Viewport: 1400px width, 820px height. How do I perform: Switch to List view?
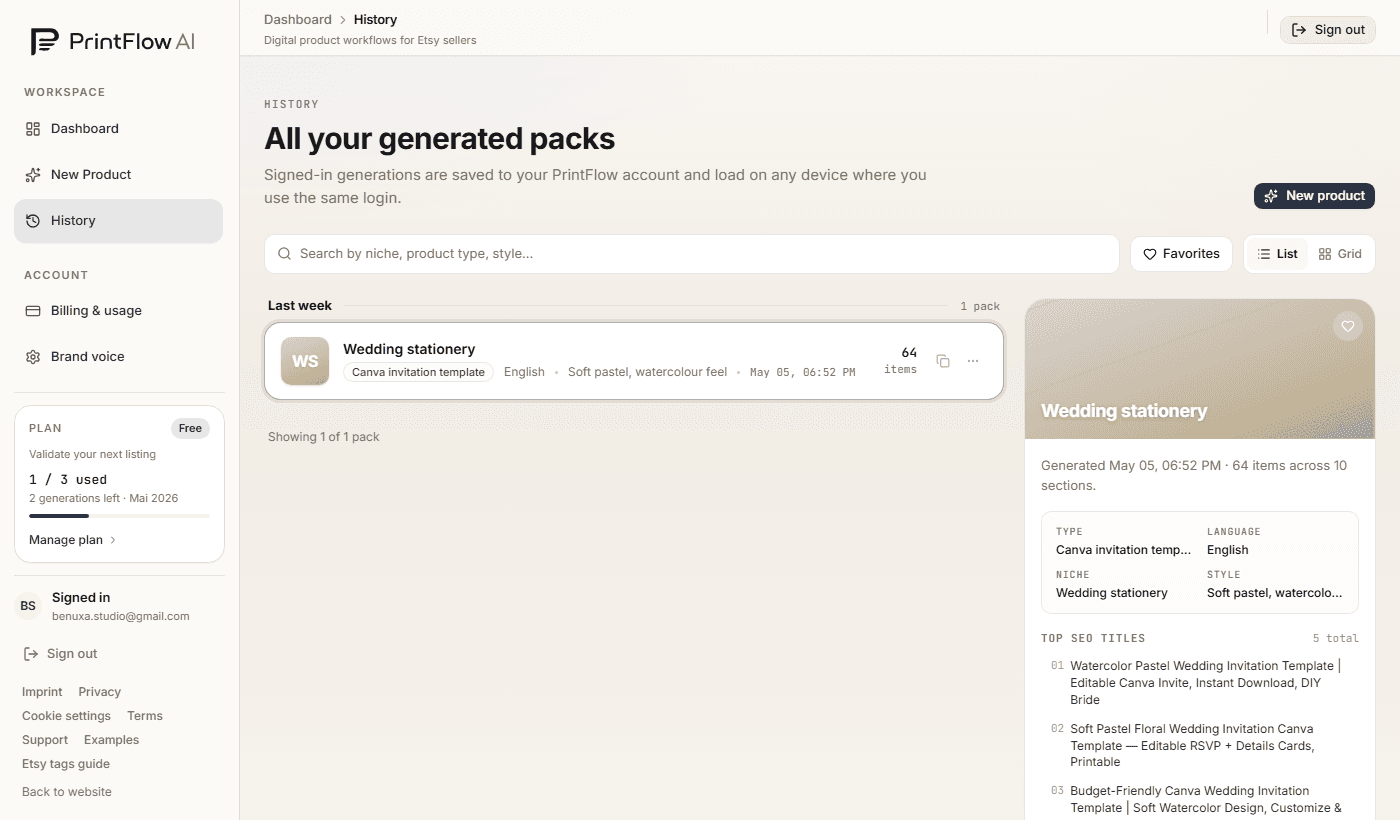[1278, 254]
